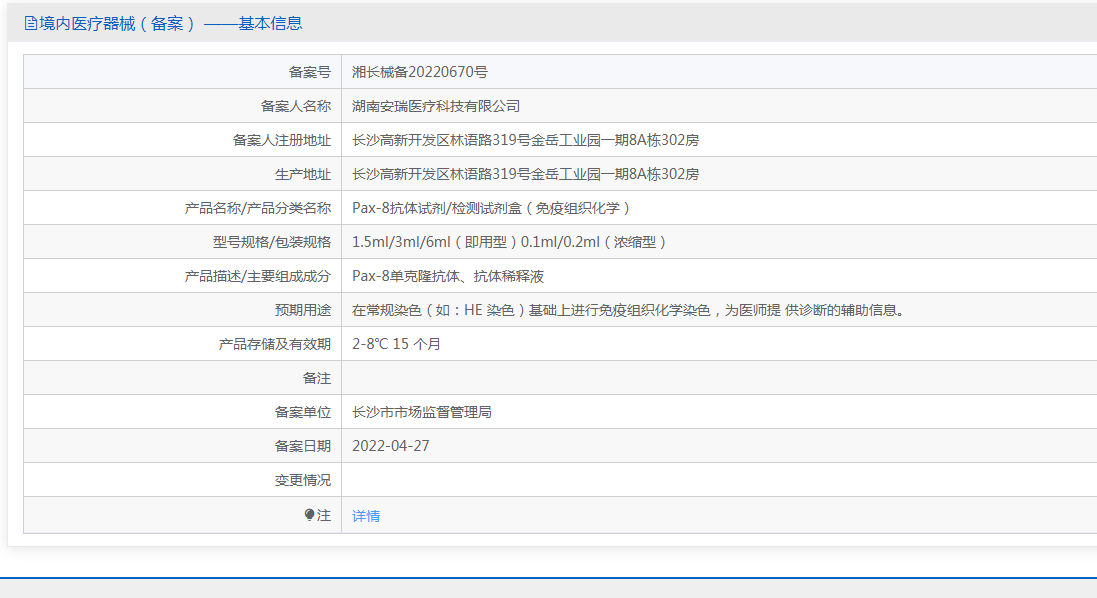The image size is (1097, 598).
Task: Open the 详情 link in the 注 row
Action: pos(365,516)
